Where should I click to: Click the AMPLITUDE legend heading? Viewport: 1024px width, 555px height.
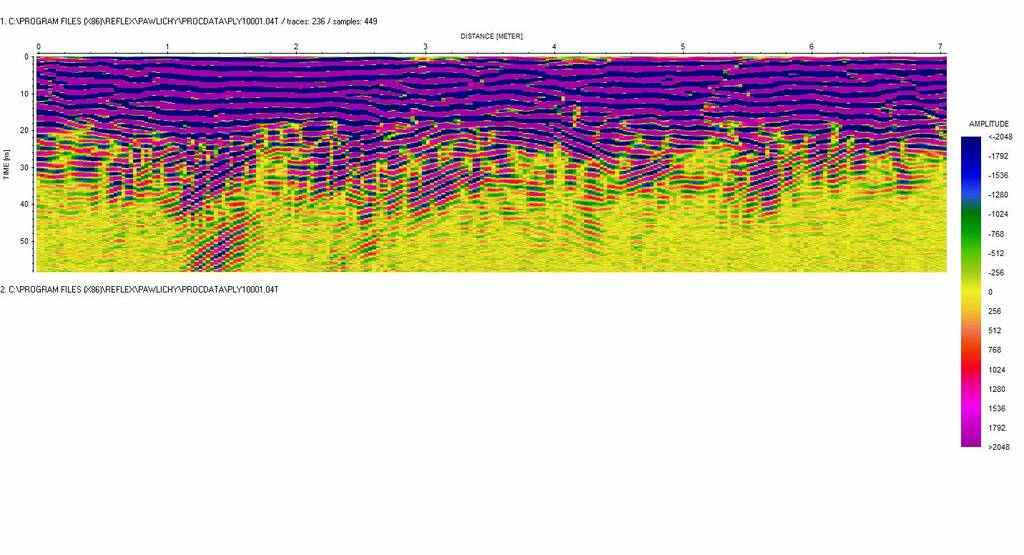989,124
